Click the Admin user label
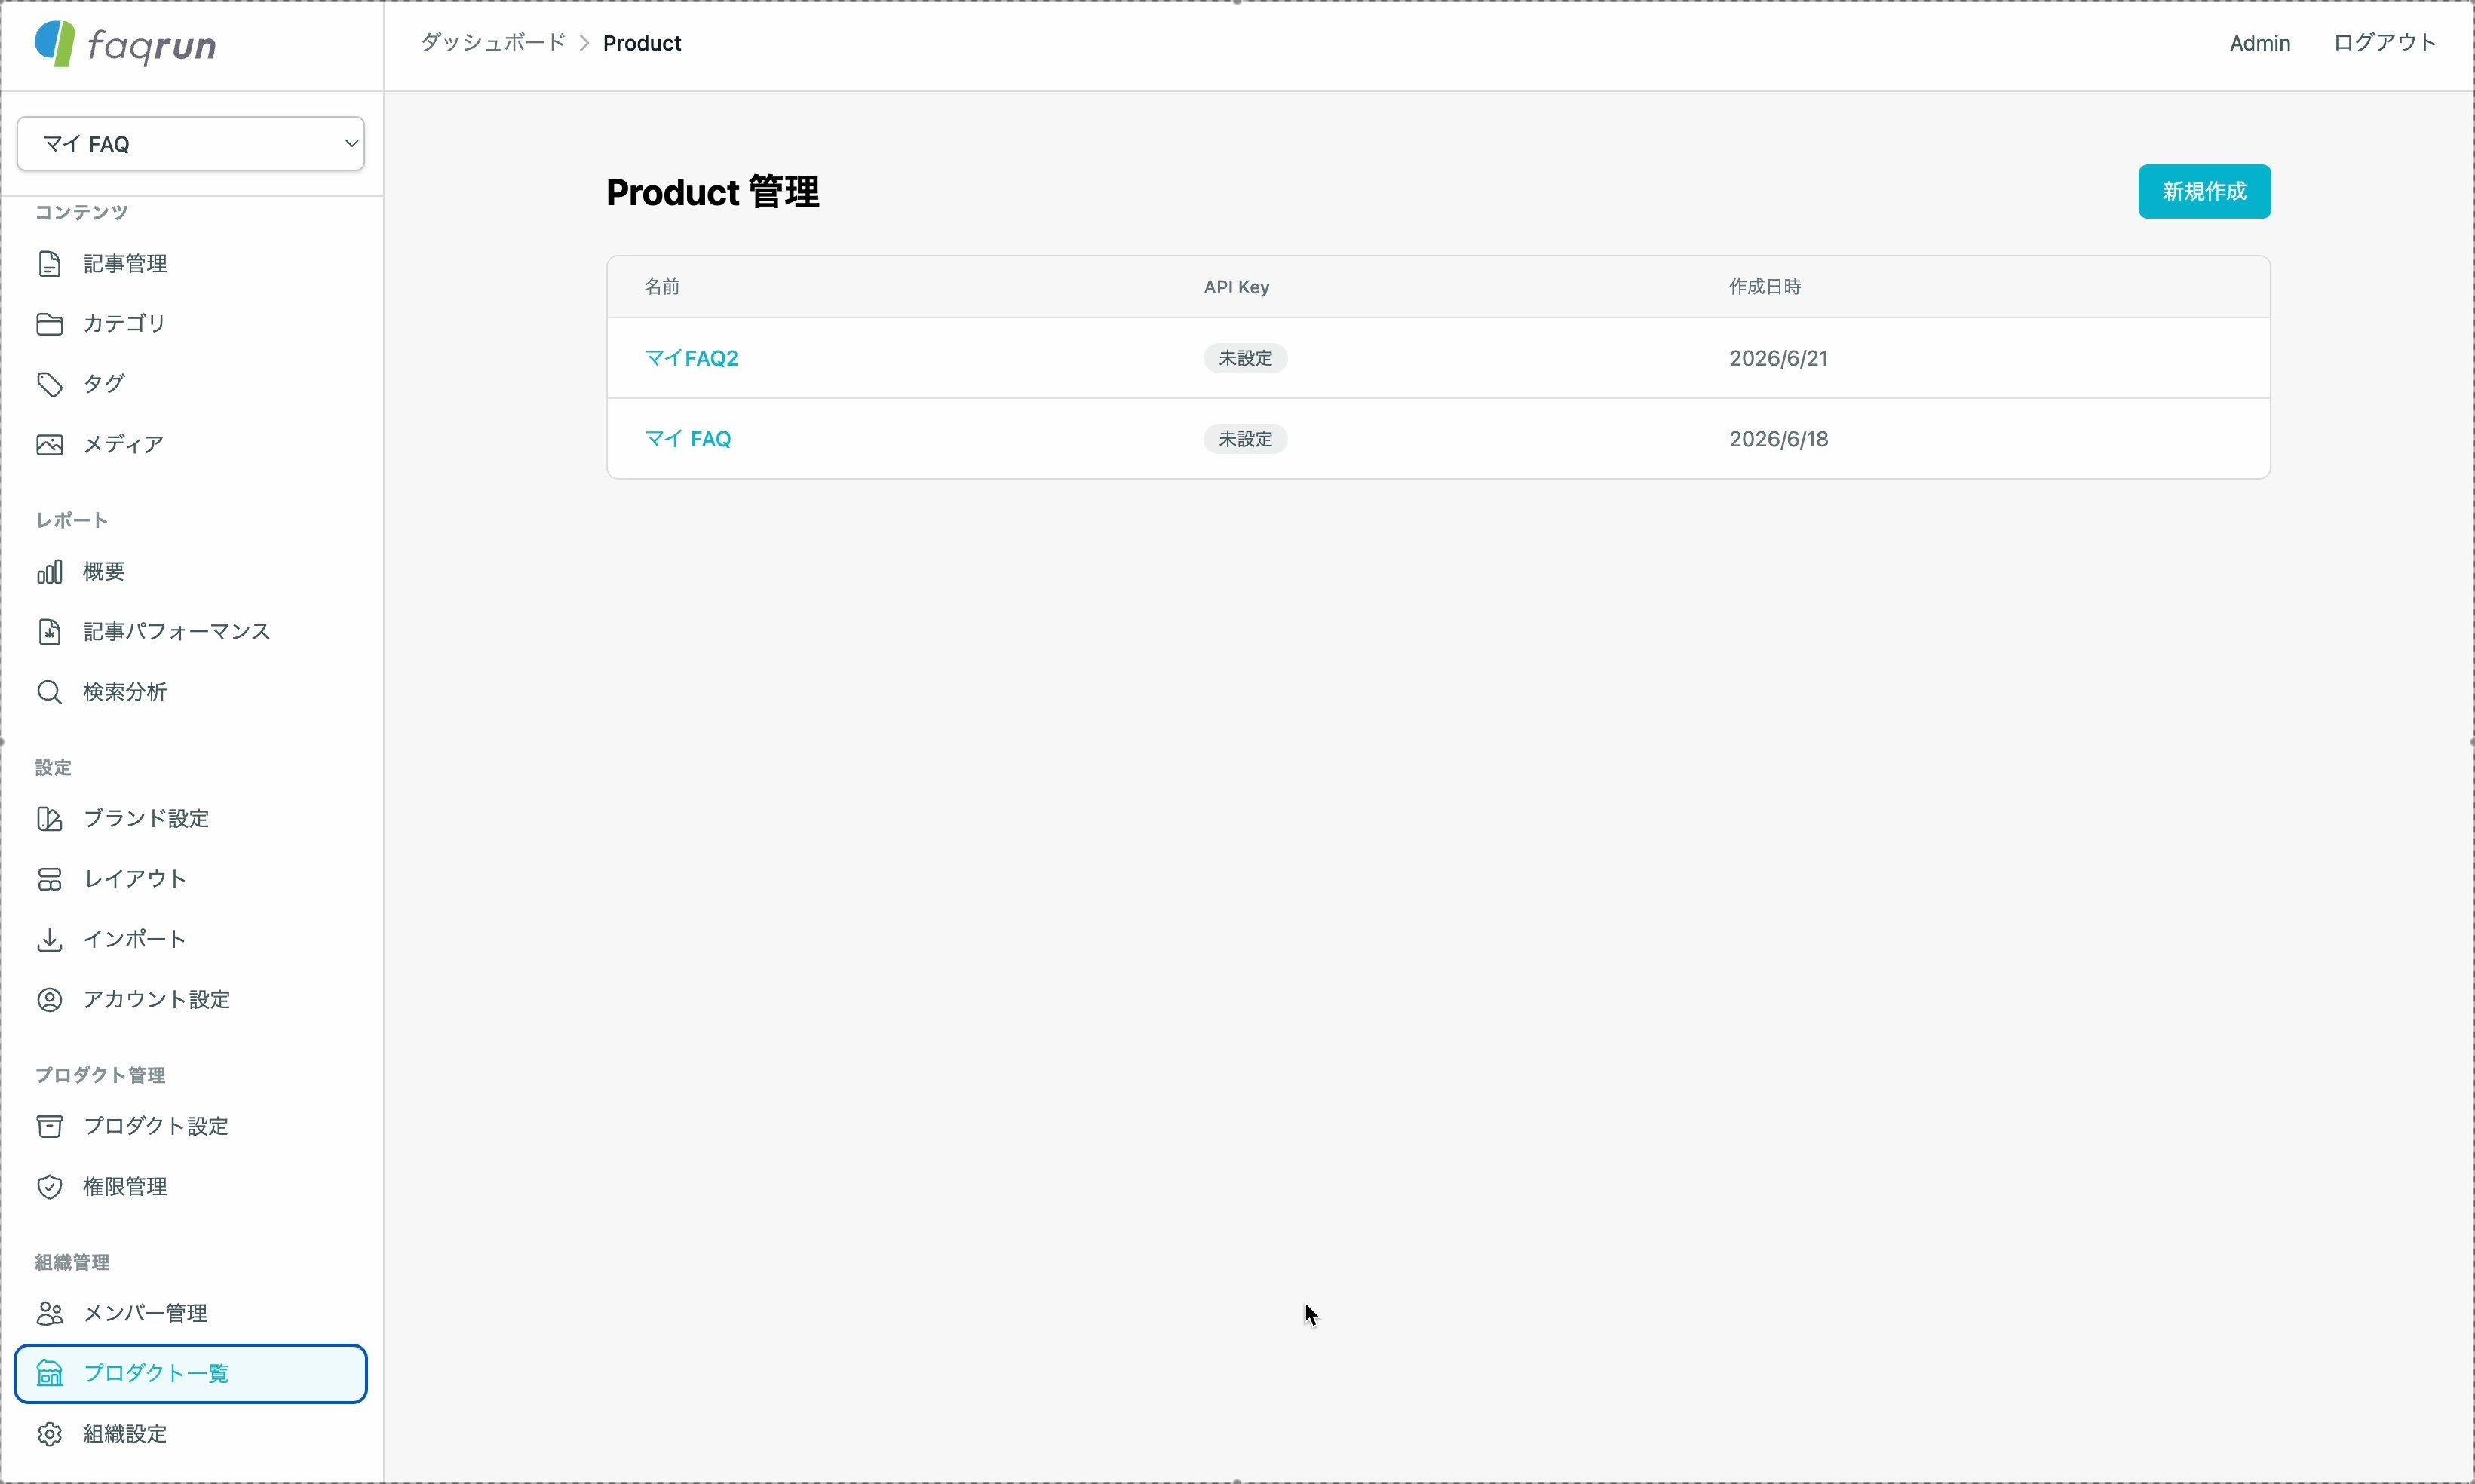Screen dimensions: 2475x1484 [x=2259, y=43]
